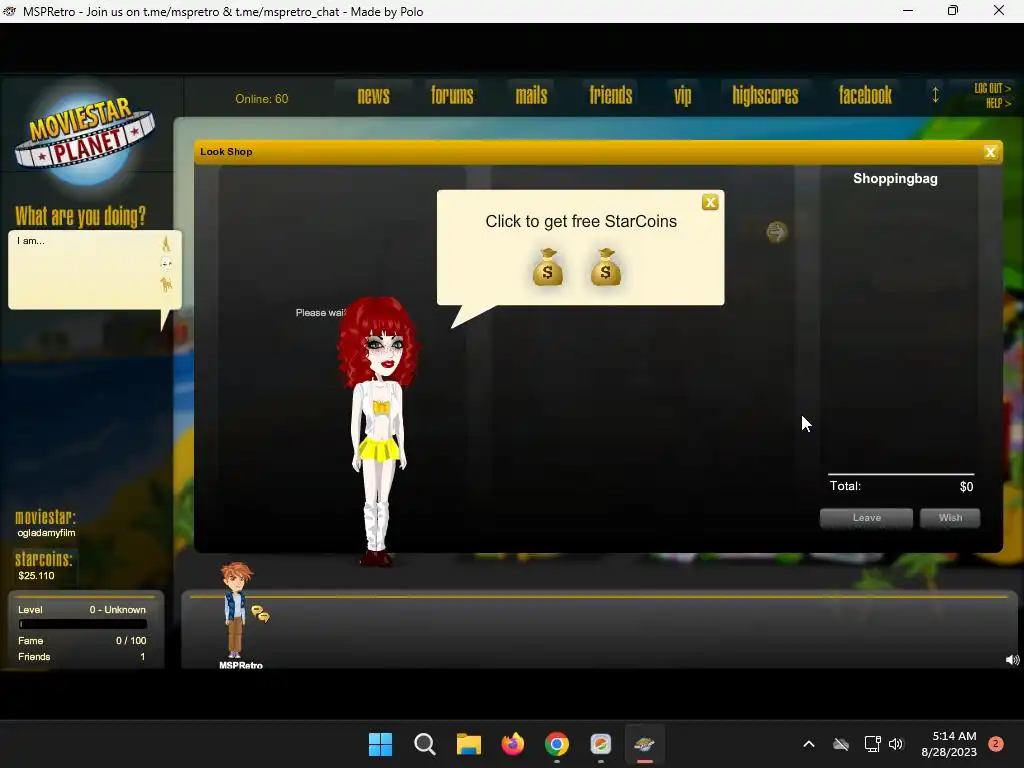
Task: Click the round arrow icon in Look Shop
Action: (x=776, y=232)
